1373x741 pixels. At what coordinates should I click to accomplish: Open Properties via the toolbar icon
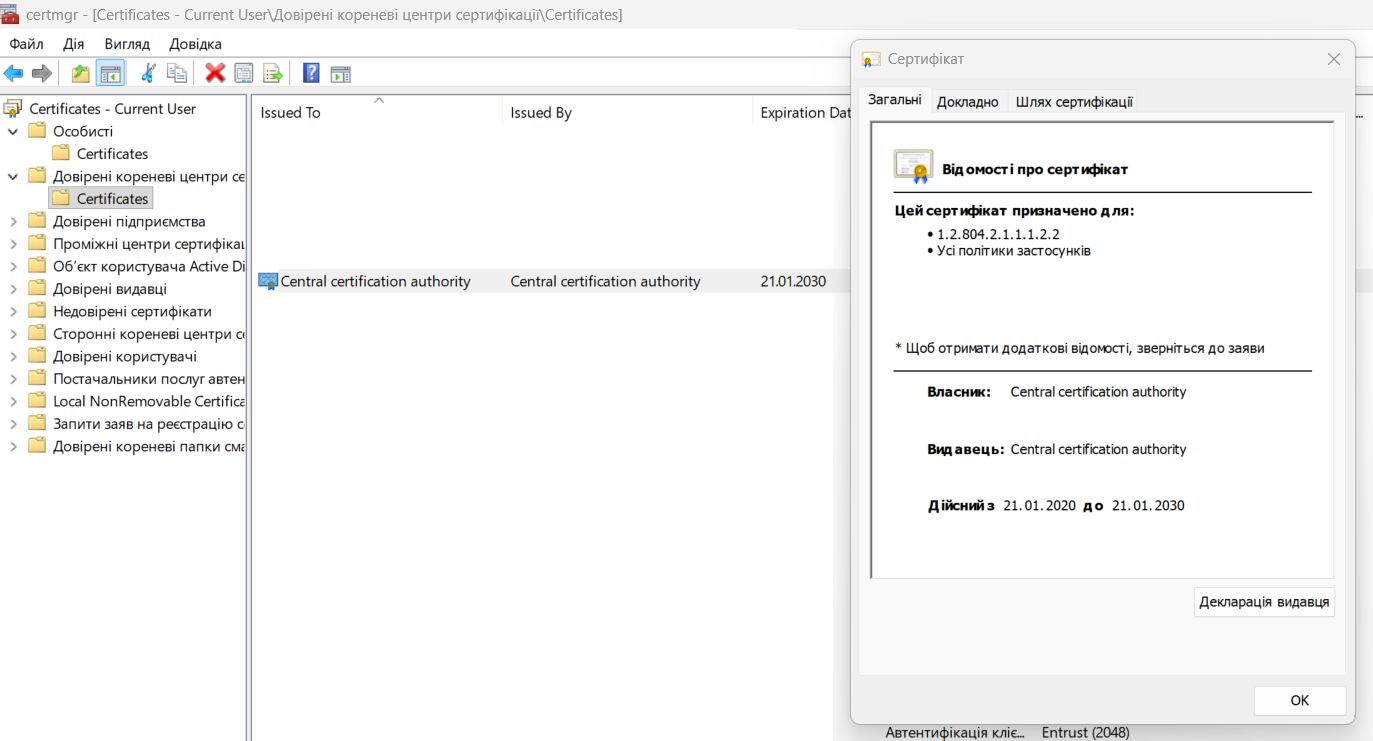click(x=243, y=73)
